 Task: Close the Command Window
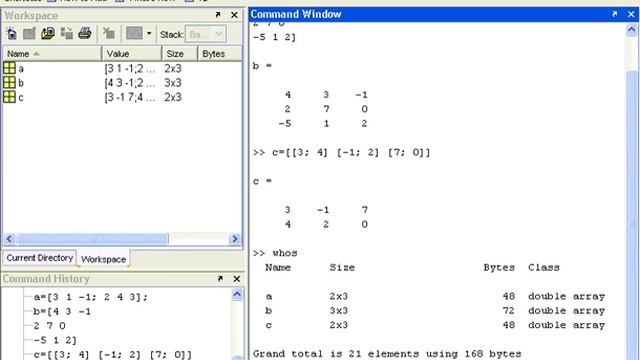click(x=631, y=14)
